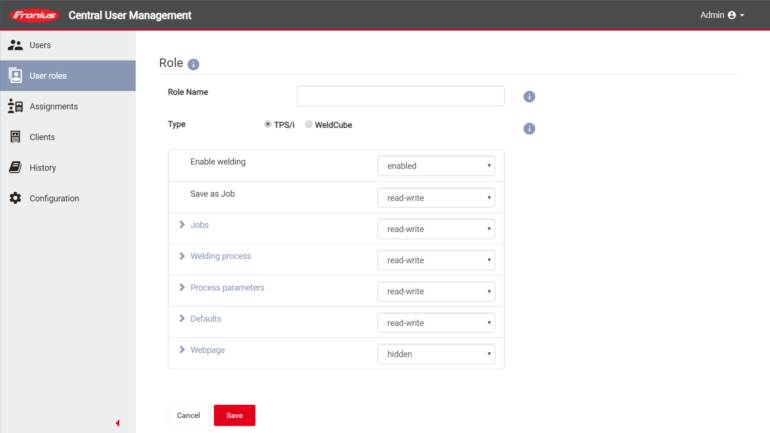770x433 pixels.
Task: Select the TPS/i radio button
Action: 267,125
